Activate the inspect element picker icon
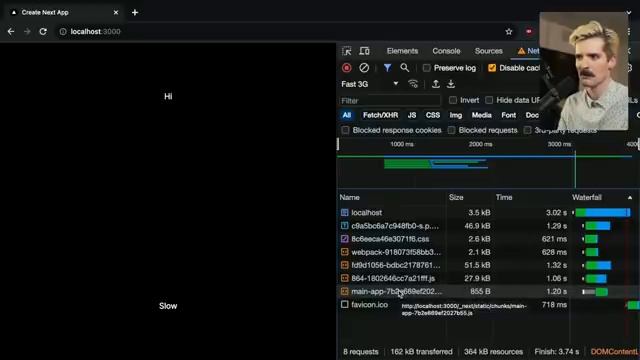This screenshot has height=360, width=640. click(347, 51)
